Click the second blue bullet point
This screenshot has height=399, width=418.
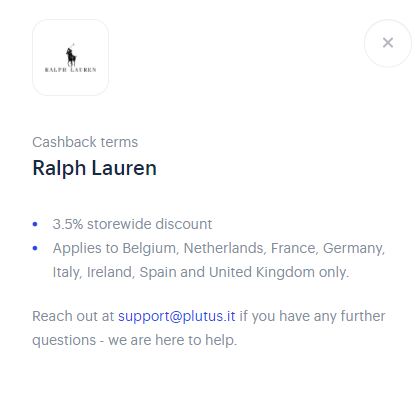tap(35, 248)
